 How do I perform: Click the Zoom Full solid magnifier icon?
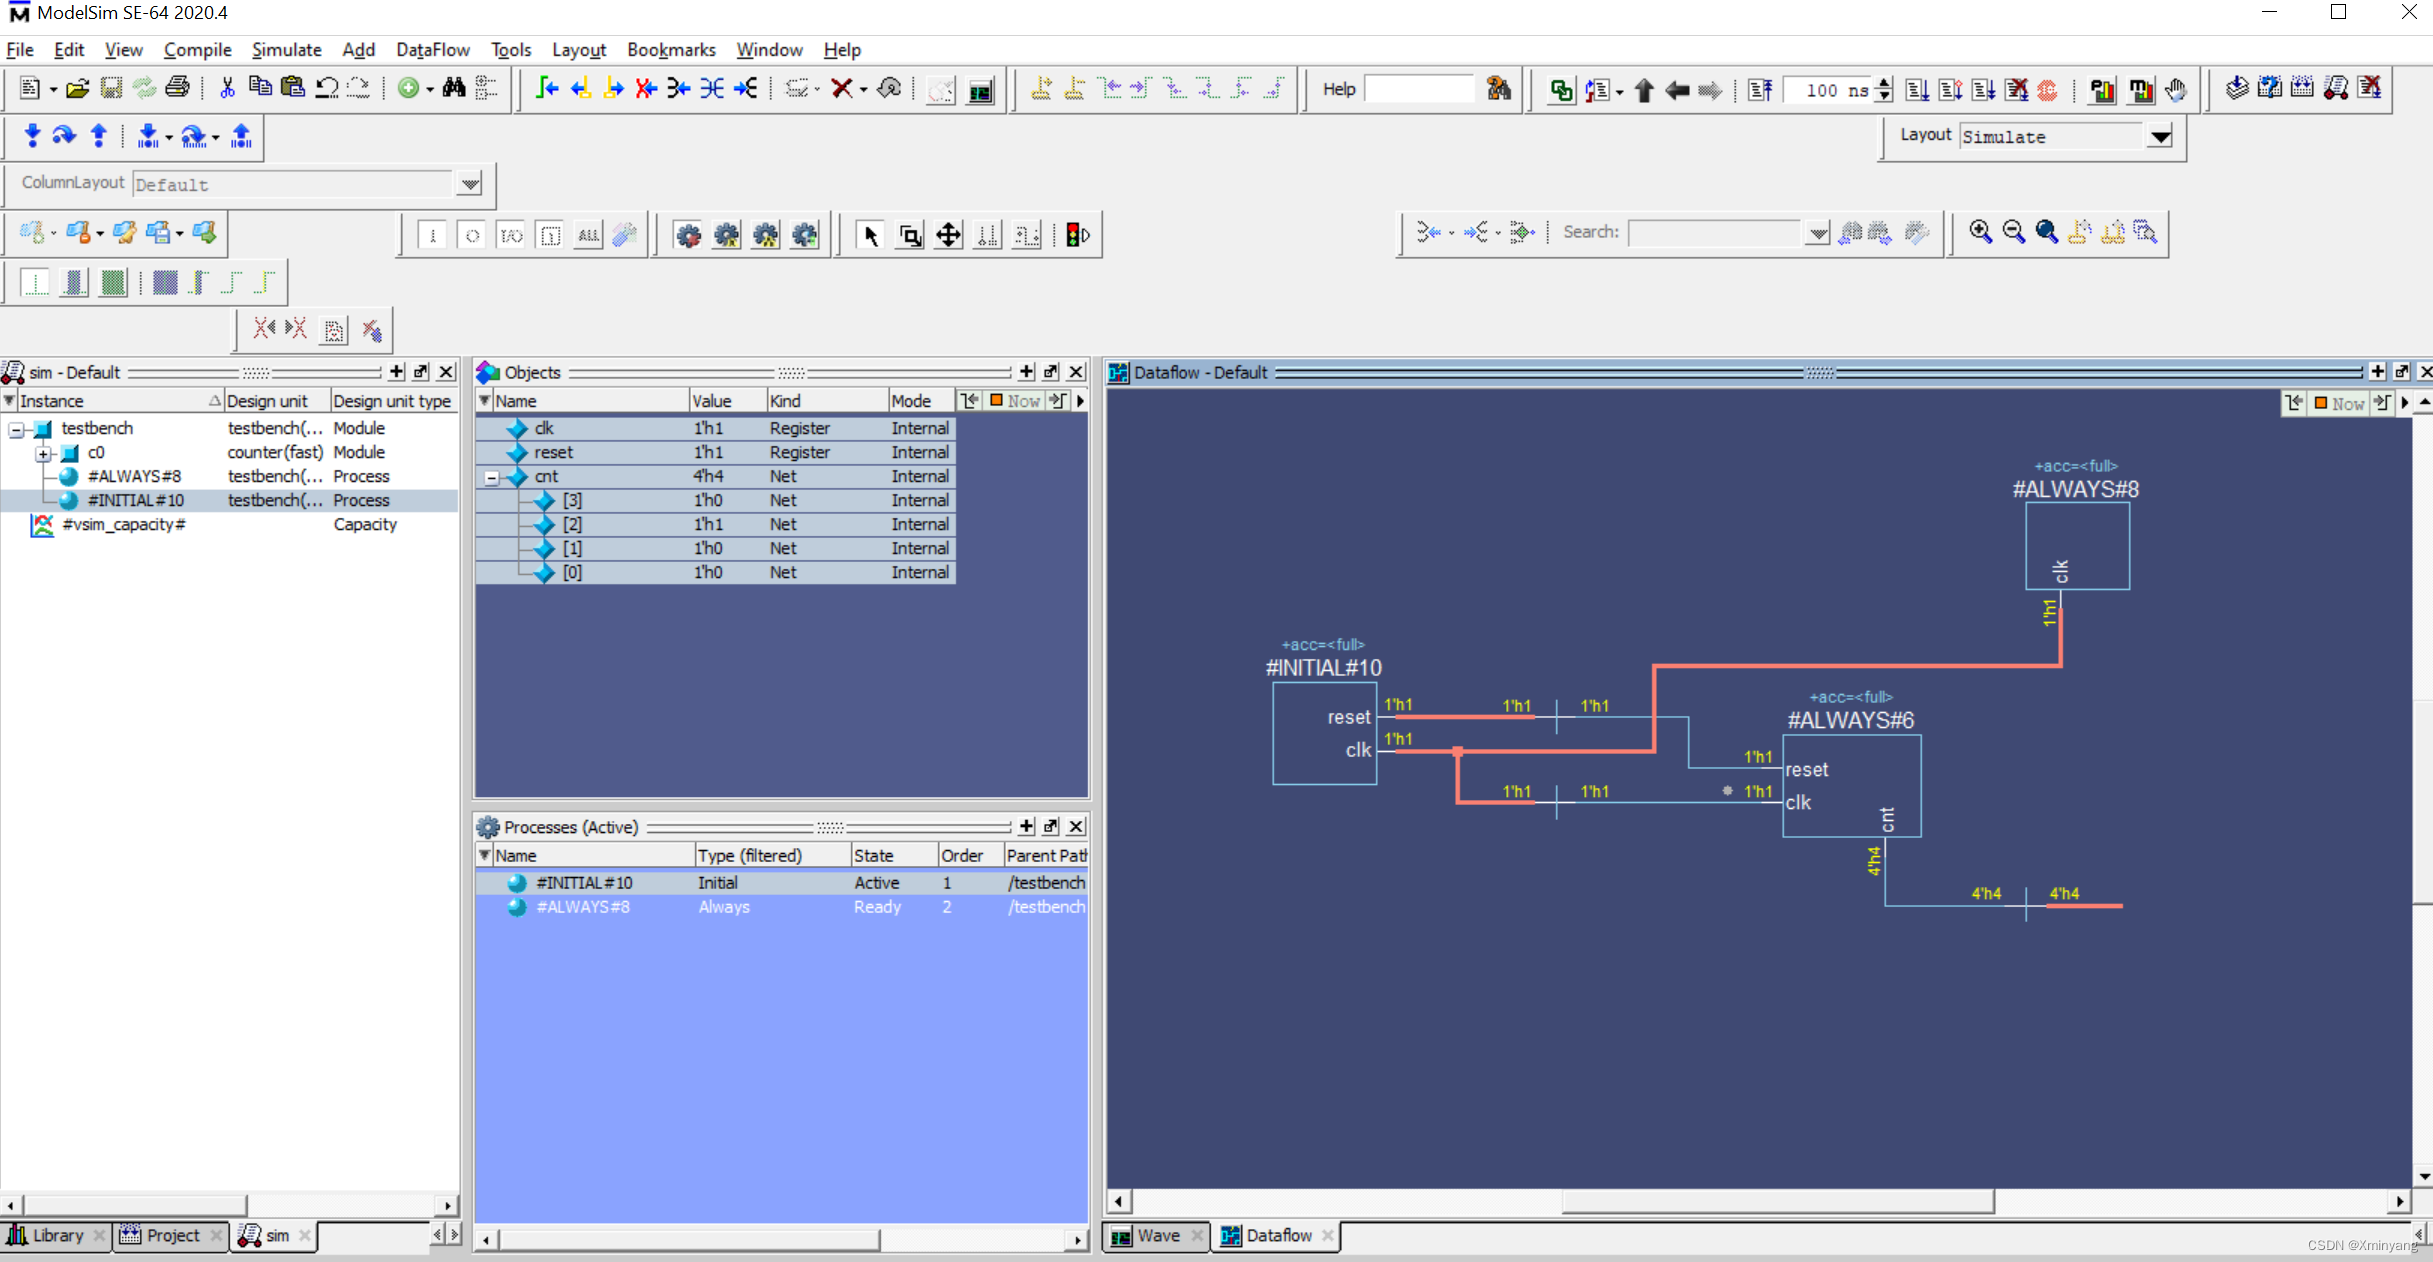point(2047,232)
